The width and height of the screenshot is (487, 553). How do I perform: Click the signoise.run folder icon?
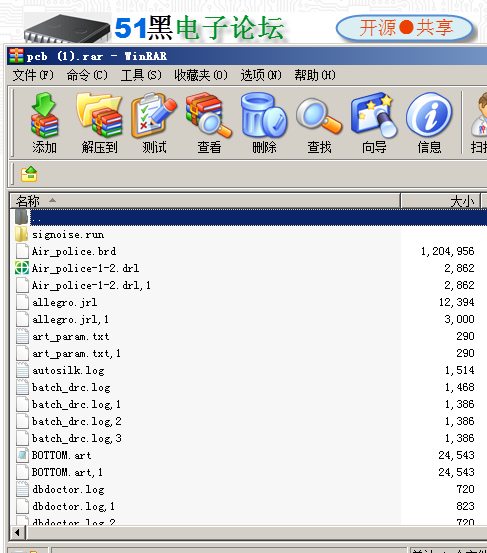(22, 235)
